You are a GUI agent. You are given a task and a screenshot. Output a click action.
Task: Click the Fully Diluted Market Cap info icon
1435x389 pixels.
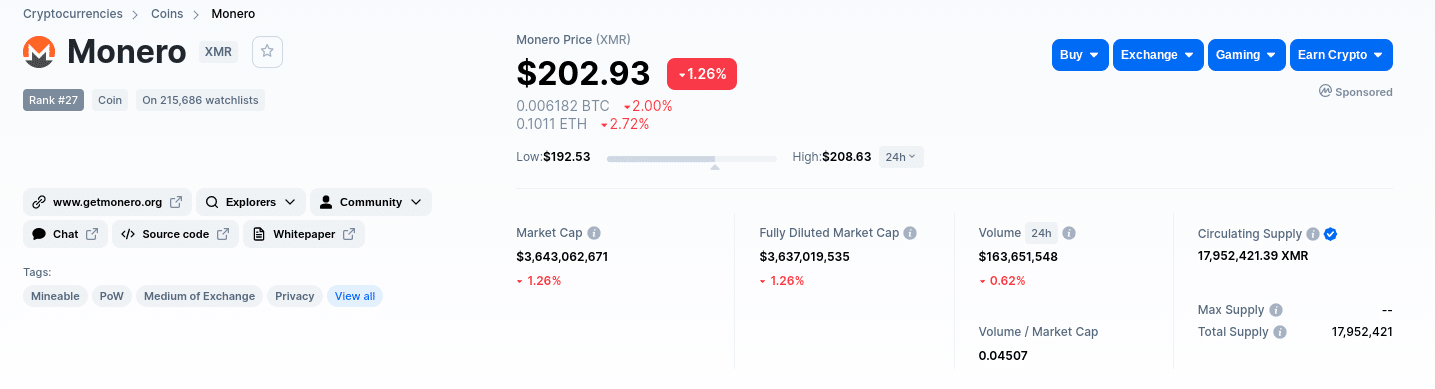click(x=910, y=233)
